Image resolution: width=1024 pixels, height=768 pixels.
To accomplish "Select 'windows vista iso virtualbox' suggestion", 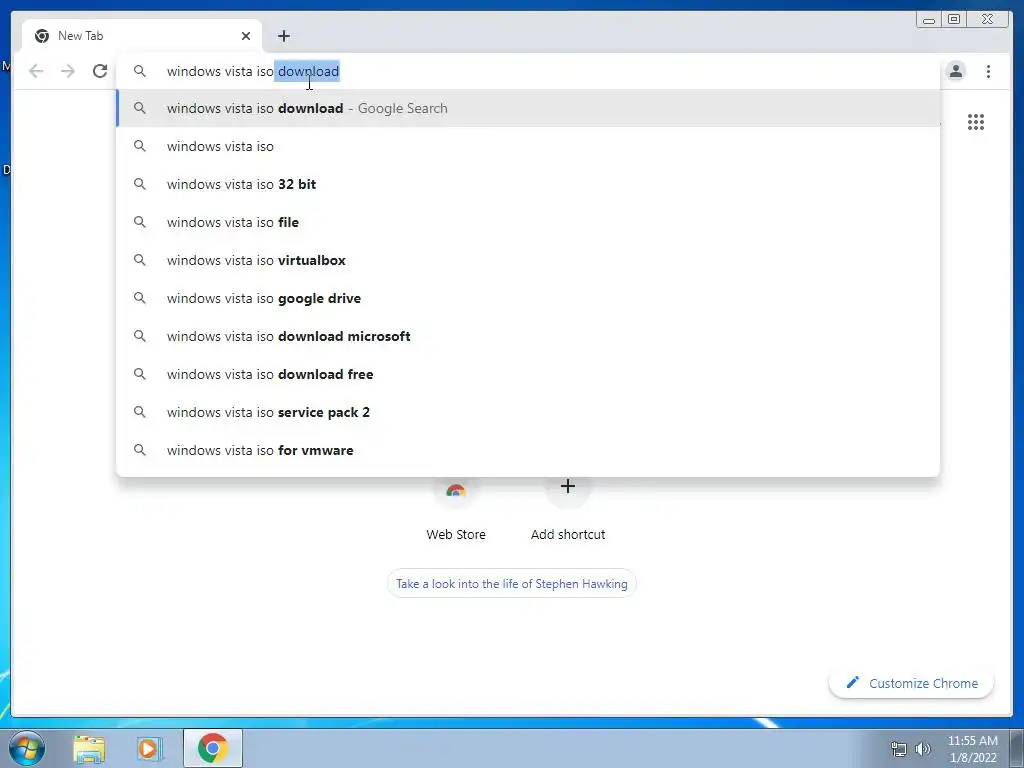I will pos(528,260).
